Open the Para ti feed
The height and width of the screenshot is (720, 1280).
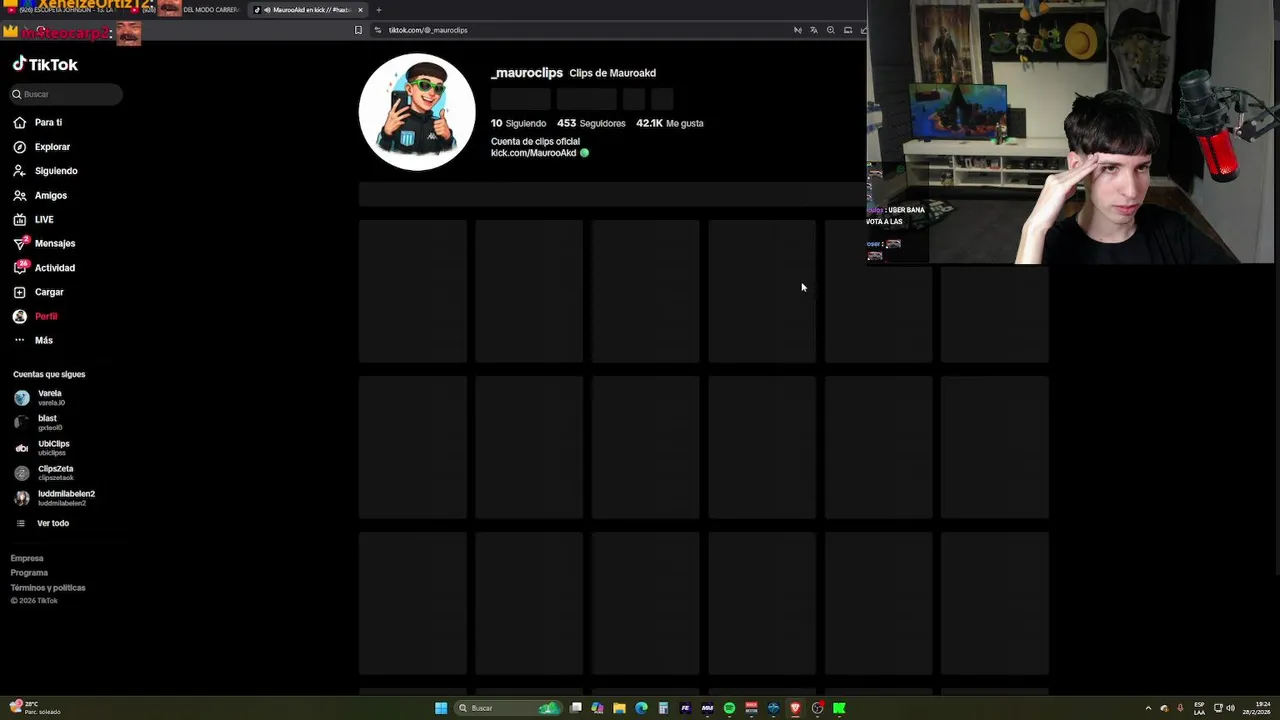coord(38,122)
